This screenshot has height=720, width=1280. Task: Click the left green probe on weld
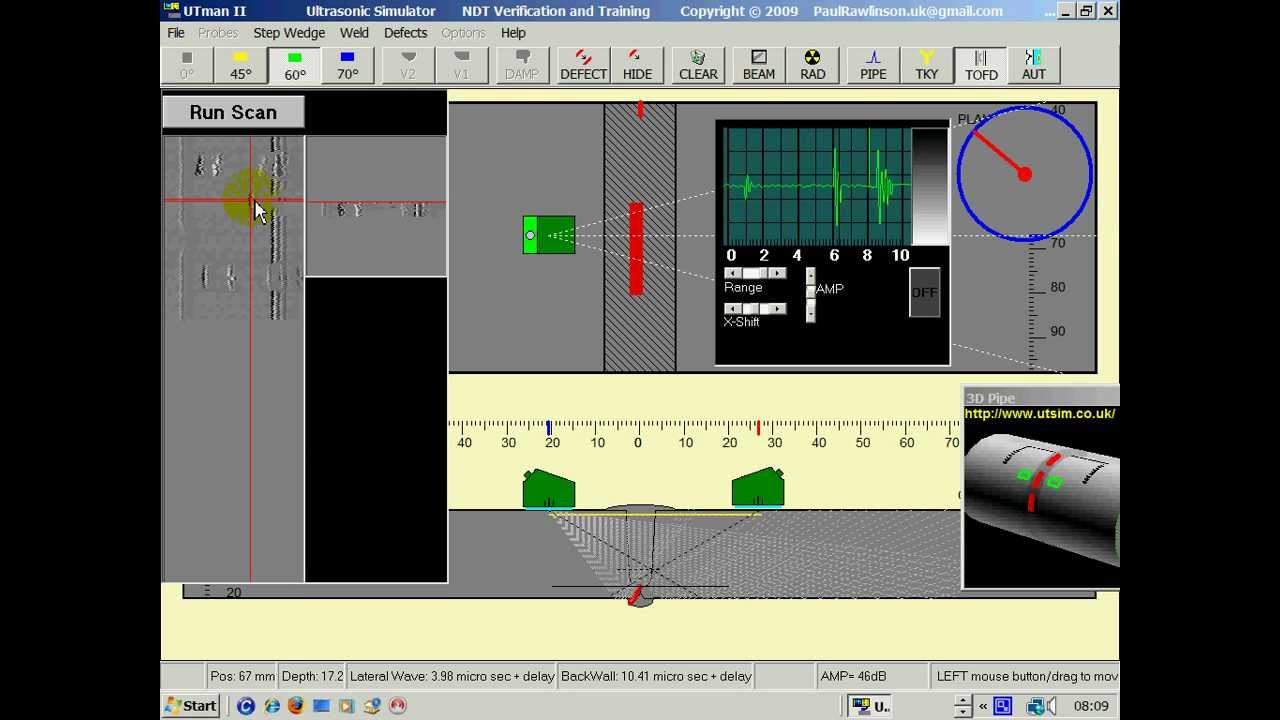pos(549,489)
